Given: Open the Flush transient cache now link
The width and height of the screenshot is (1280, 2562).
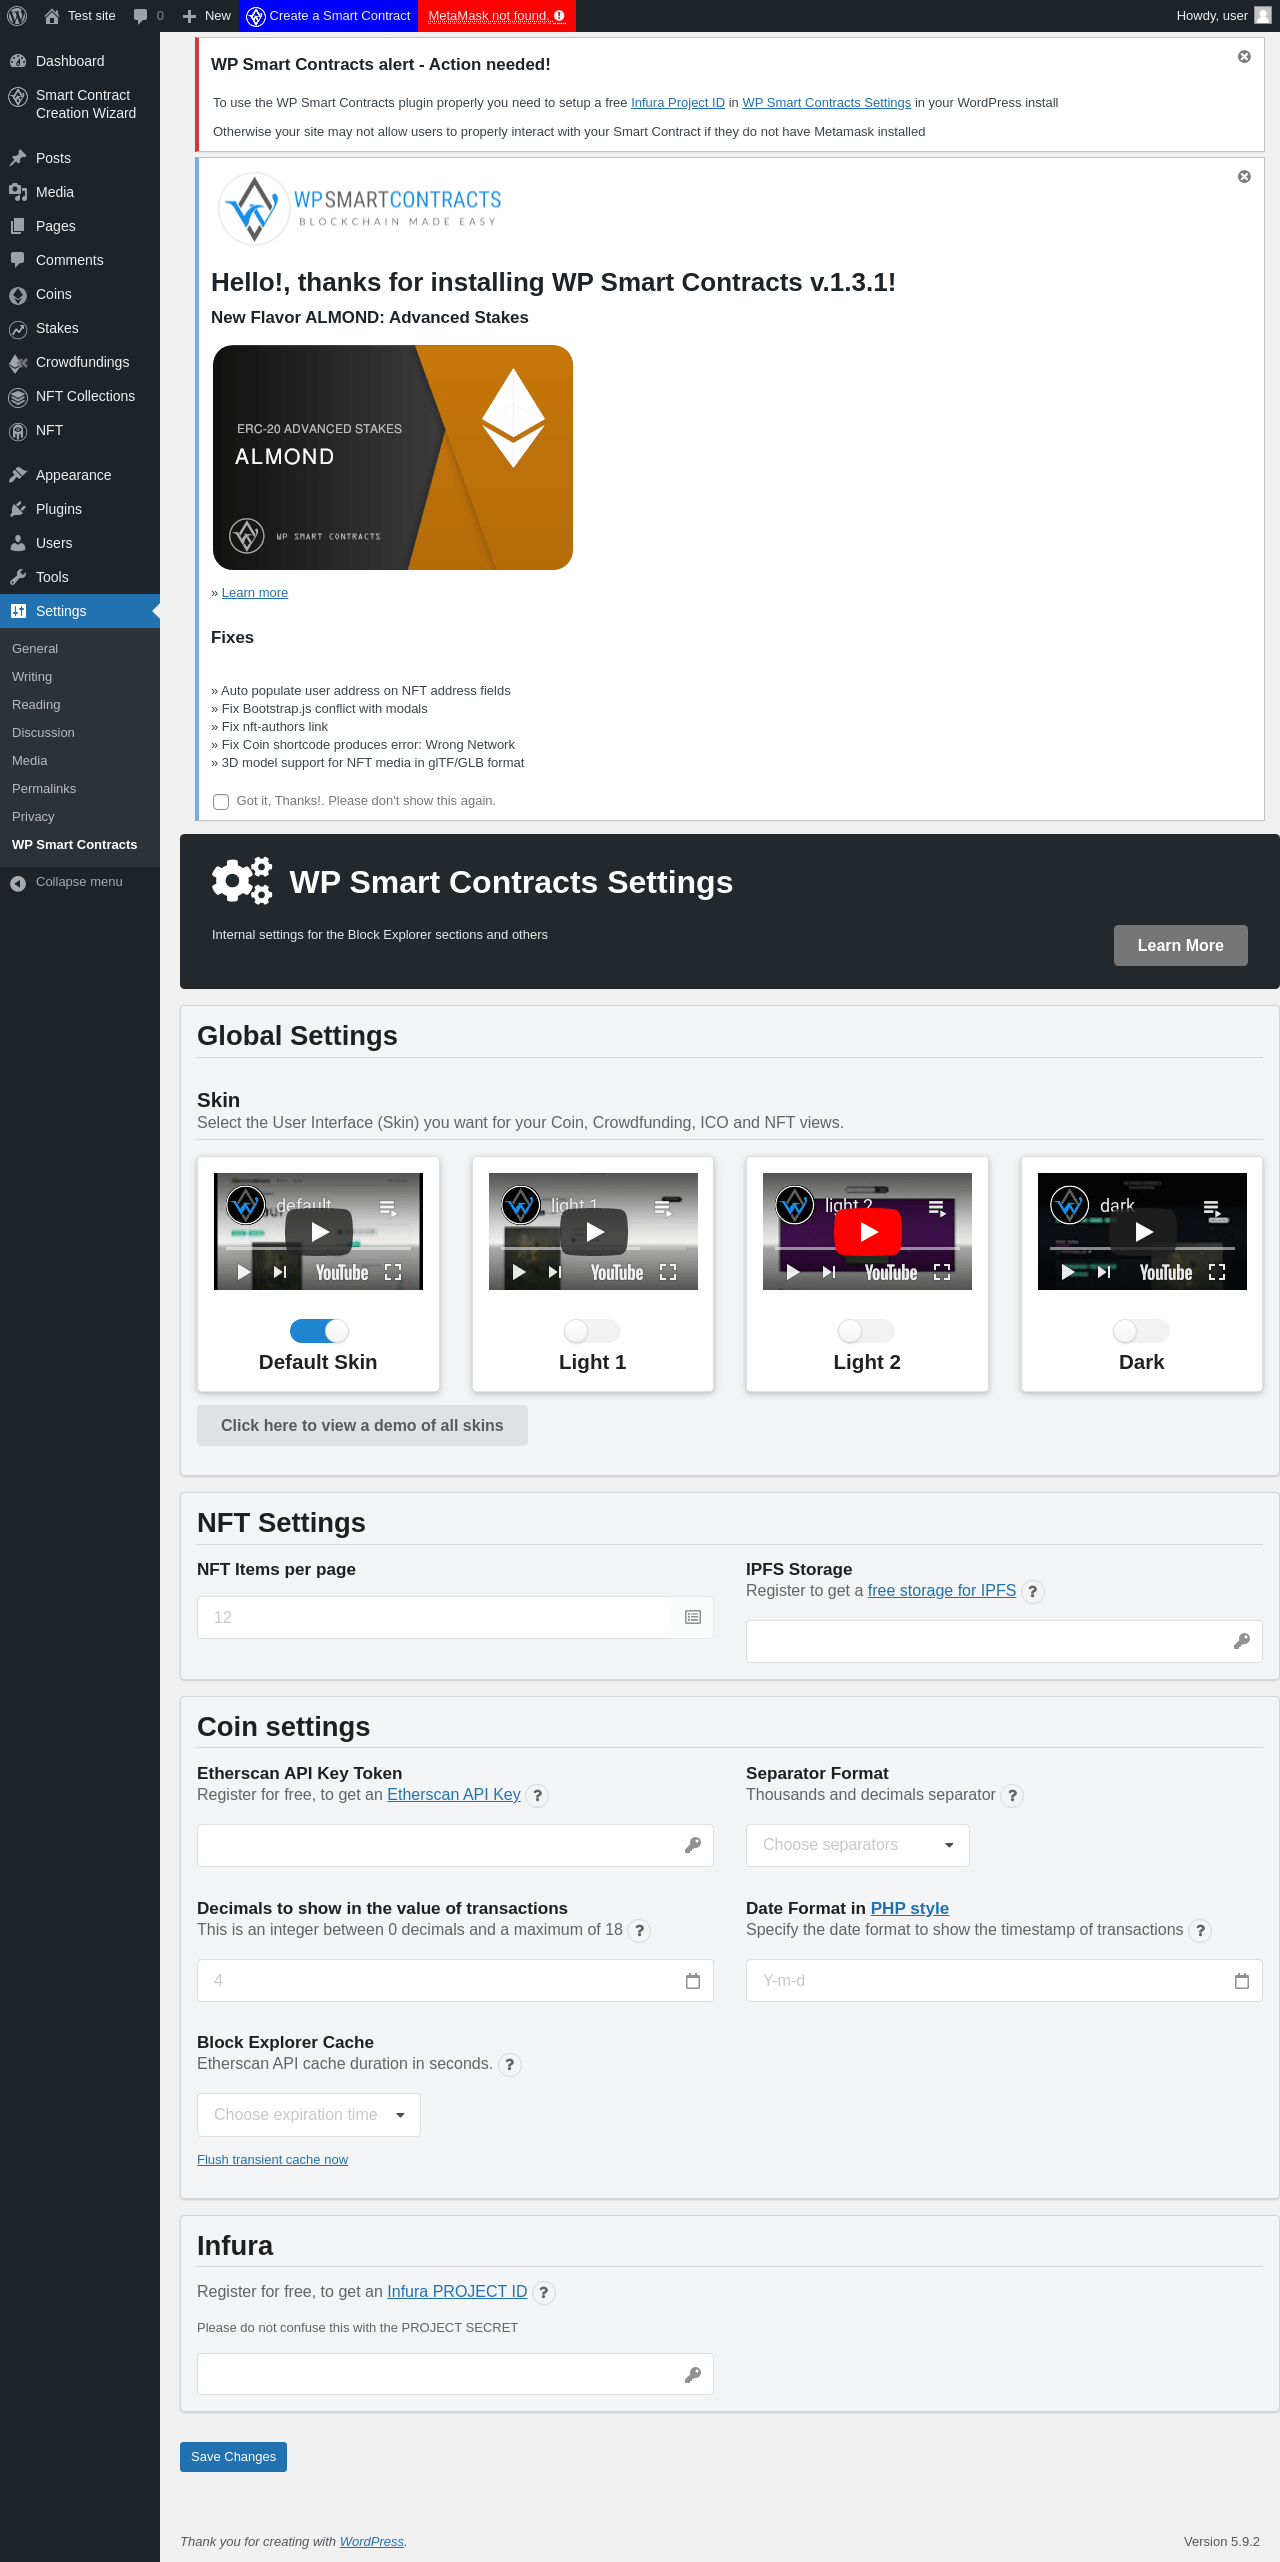Looking at the screenshot, I should pos(272,2160).
